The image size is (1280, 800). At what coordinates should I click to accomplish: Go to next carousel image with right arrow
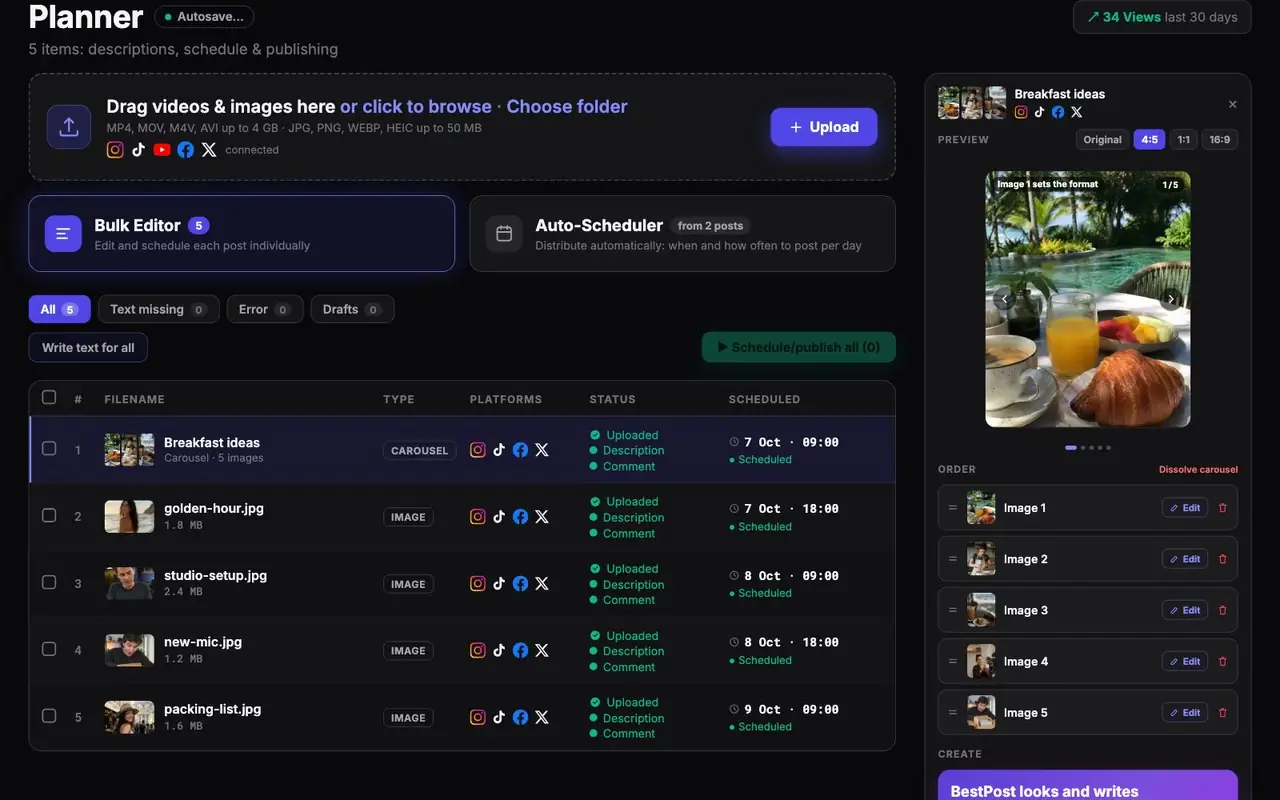[1171, 299]
